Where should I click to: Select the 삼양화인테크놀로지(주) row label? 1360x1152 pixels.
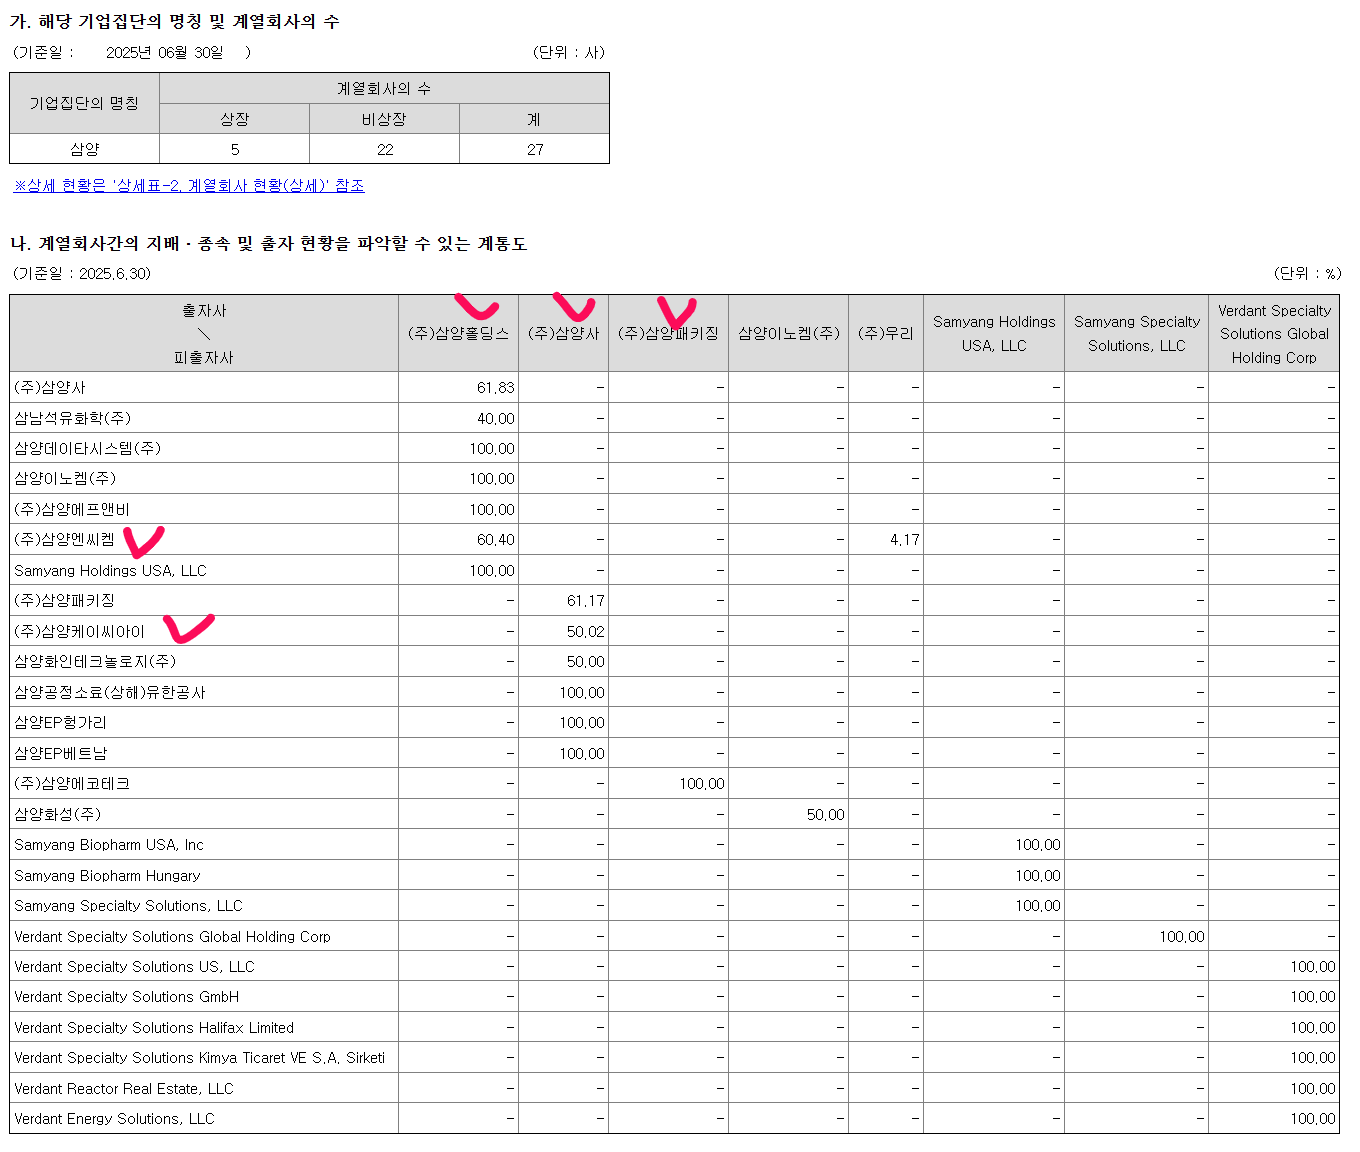point(95,661)
